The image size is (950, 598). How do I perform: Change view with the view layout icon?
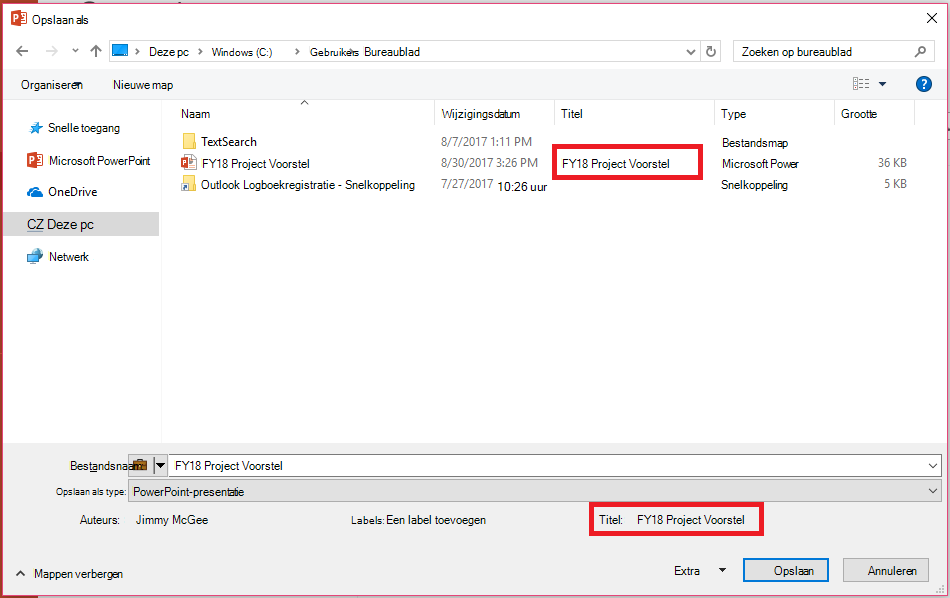coord(861,84)
